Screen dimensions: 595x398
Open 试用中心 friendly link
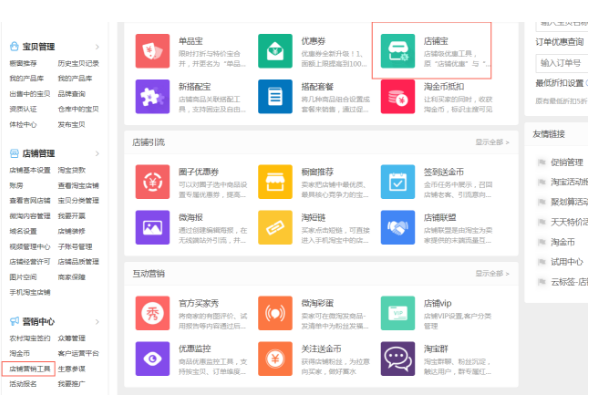[567, 261]
